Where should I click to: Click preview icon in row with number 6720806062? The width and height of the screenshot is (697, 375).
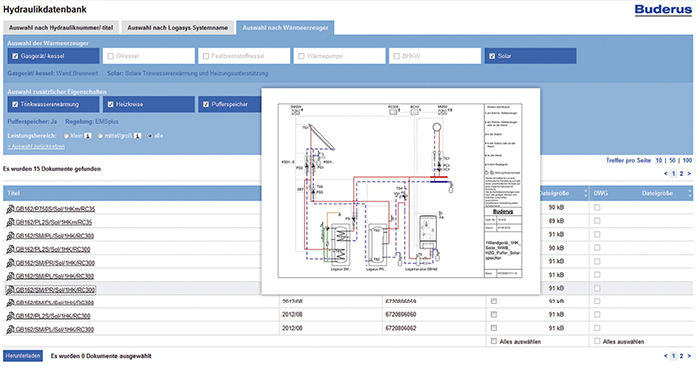[10, 330]
